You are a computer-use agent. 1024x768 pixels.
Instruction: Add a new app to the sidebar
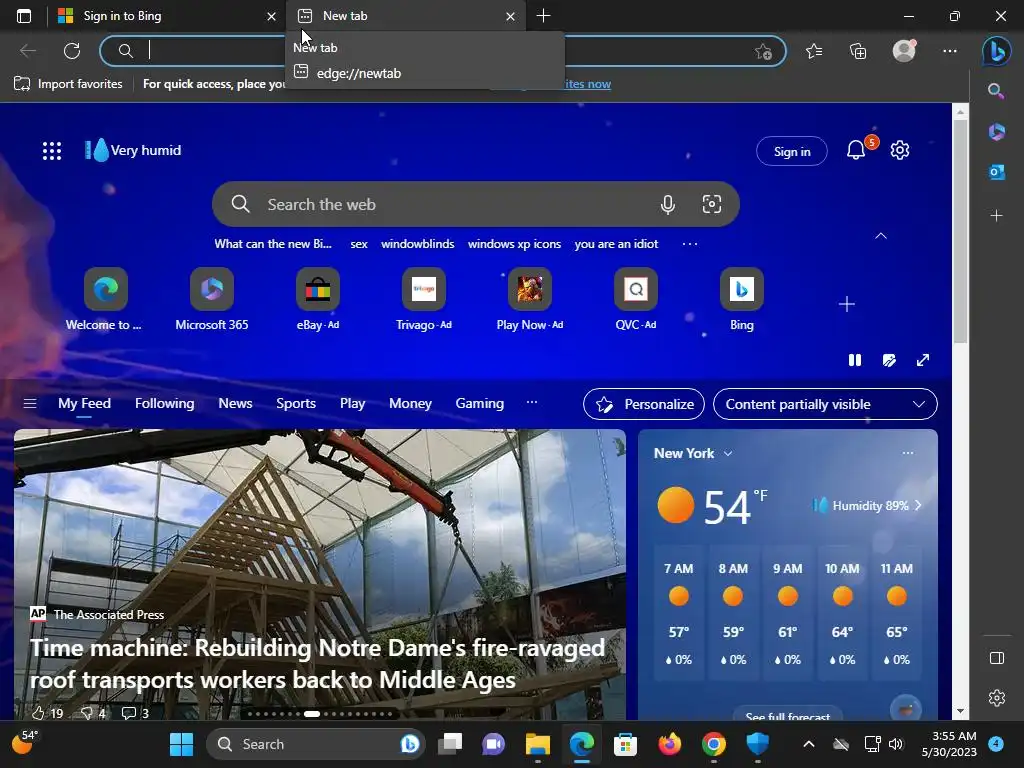coord(996,216)
